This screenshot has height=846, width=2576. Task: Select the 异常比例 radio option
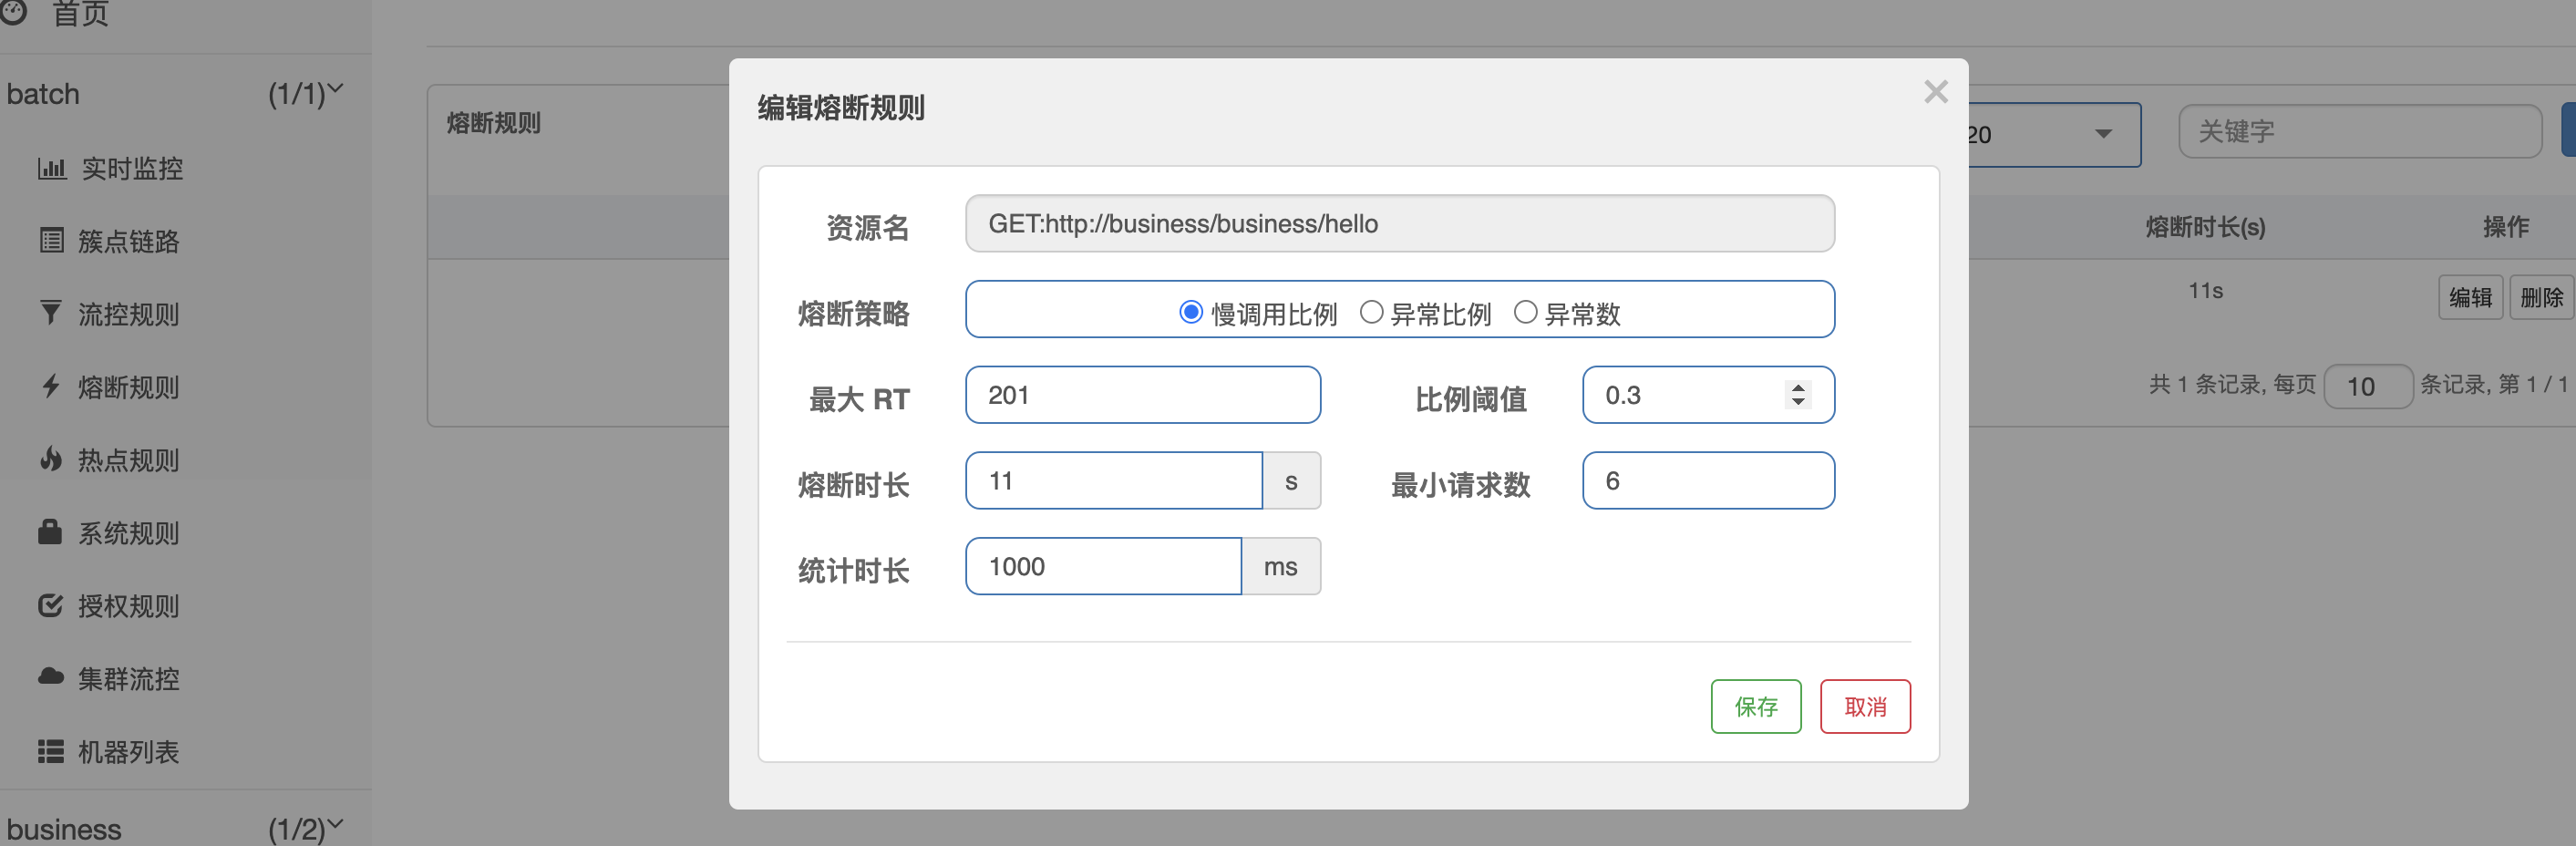1371,313
